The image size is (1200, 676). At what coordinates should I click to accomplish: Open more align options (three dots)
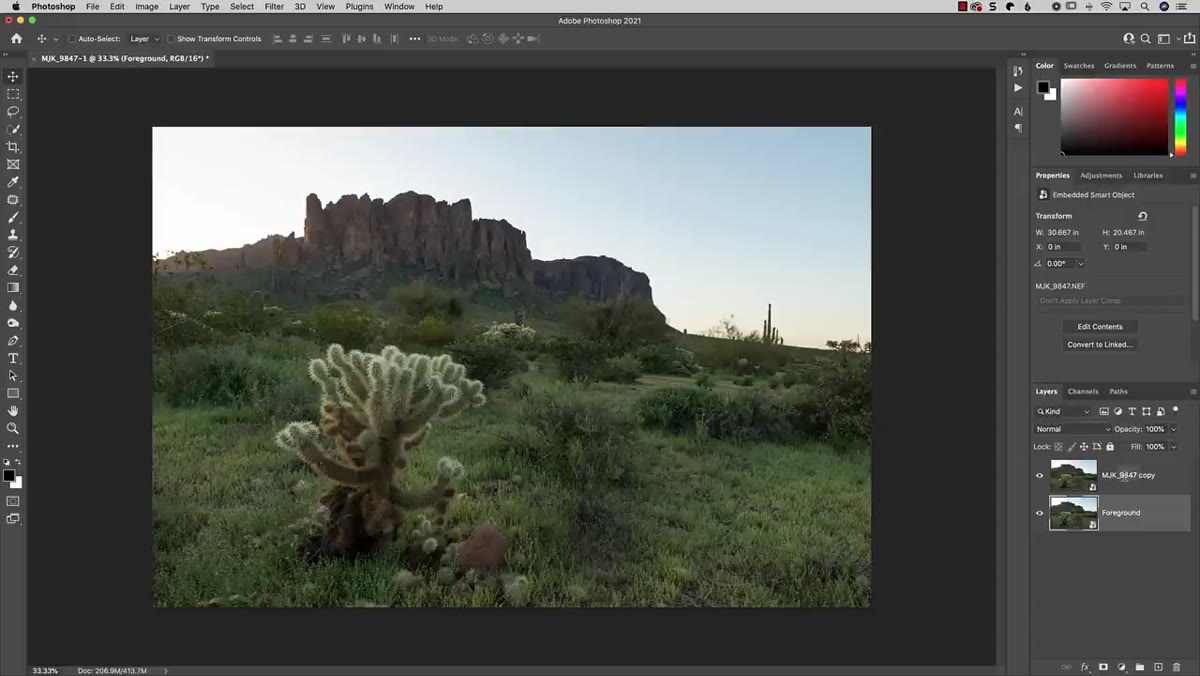(414, 39)
